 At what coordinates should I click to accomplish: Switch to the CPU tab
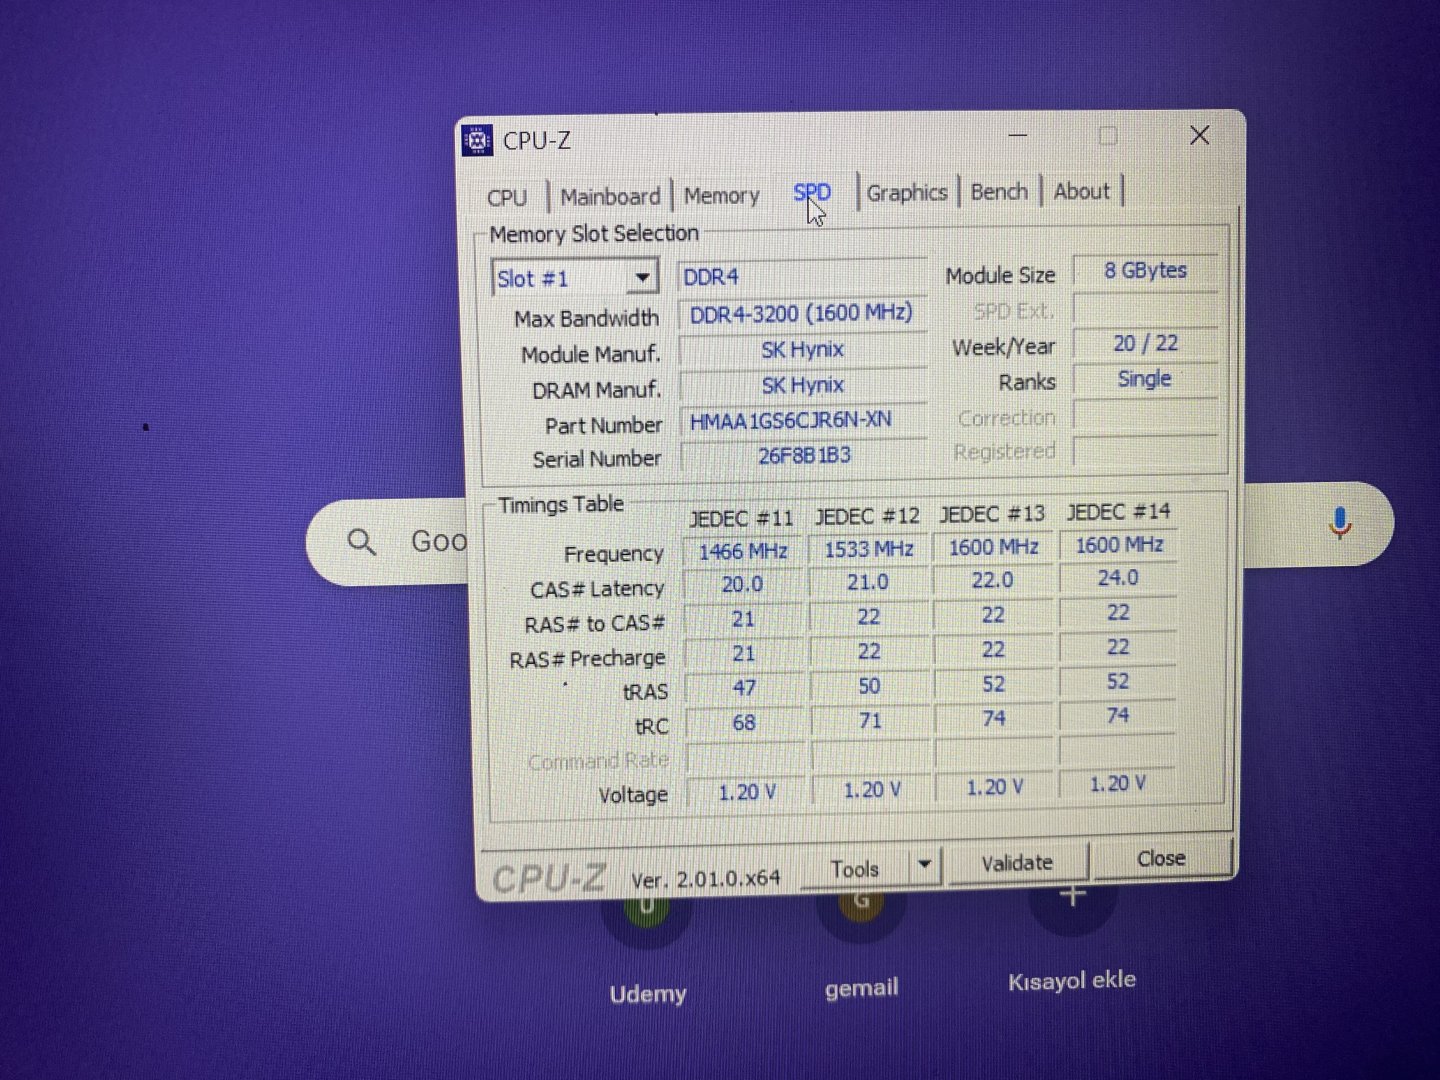[x=507, y=197]
